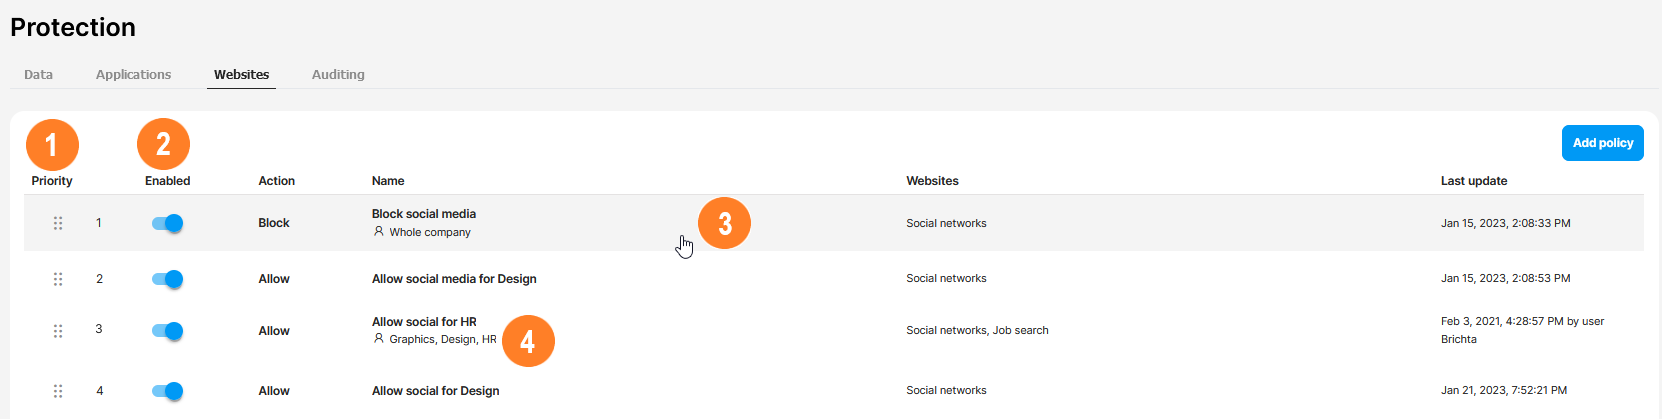Click user icon beside Whole company

pyautogui.click(x=379, y=232)
